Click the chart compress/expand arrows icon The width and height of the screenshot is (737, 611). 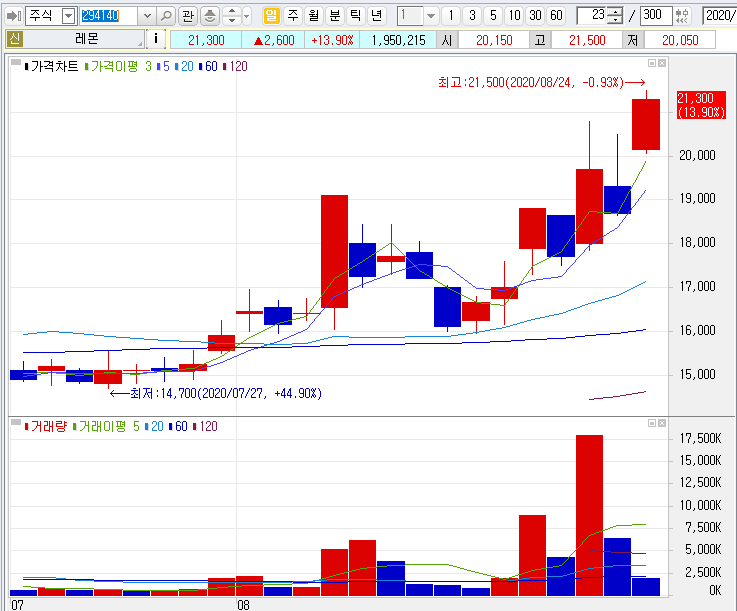[682, 16]
